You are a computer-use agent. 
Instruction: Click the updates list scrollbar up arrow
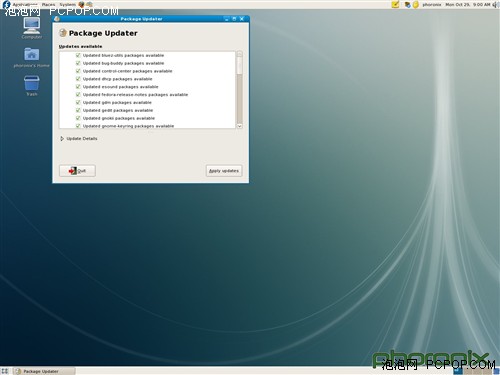coord(239,54)
